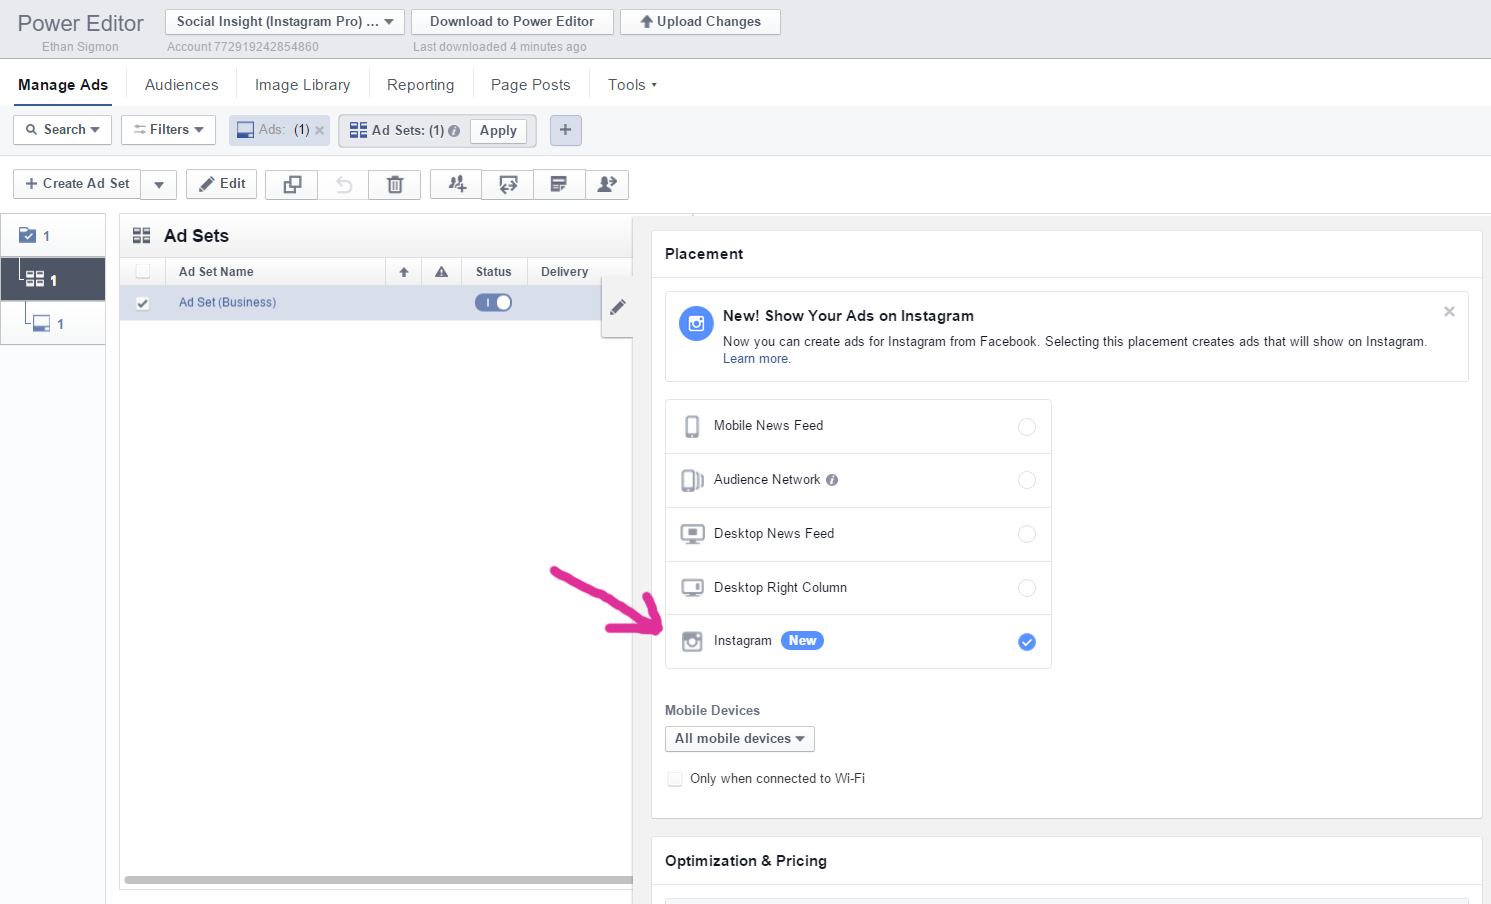Image resolution: width=1491 pixels, height=904 pixels.
Task: Deselect the Instagram placement checkmark
Action: pos(1027,642)
